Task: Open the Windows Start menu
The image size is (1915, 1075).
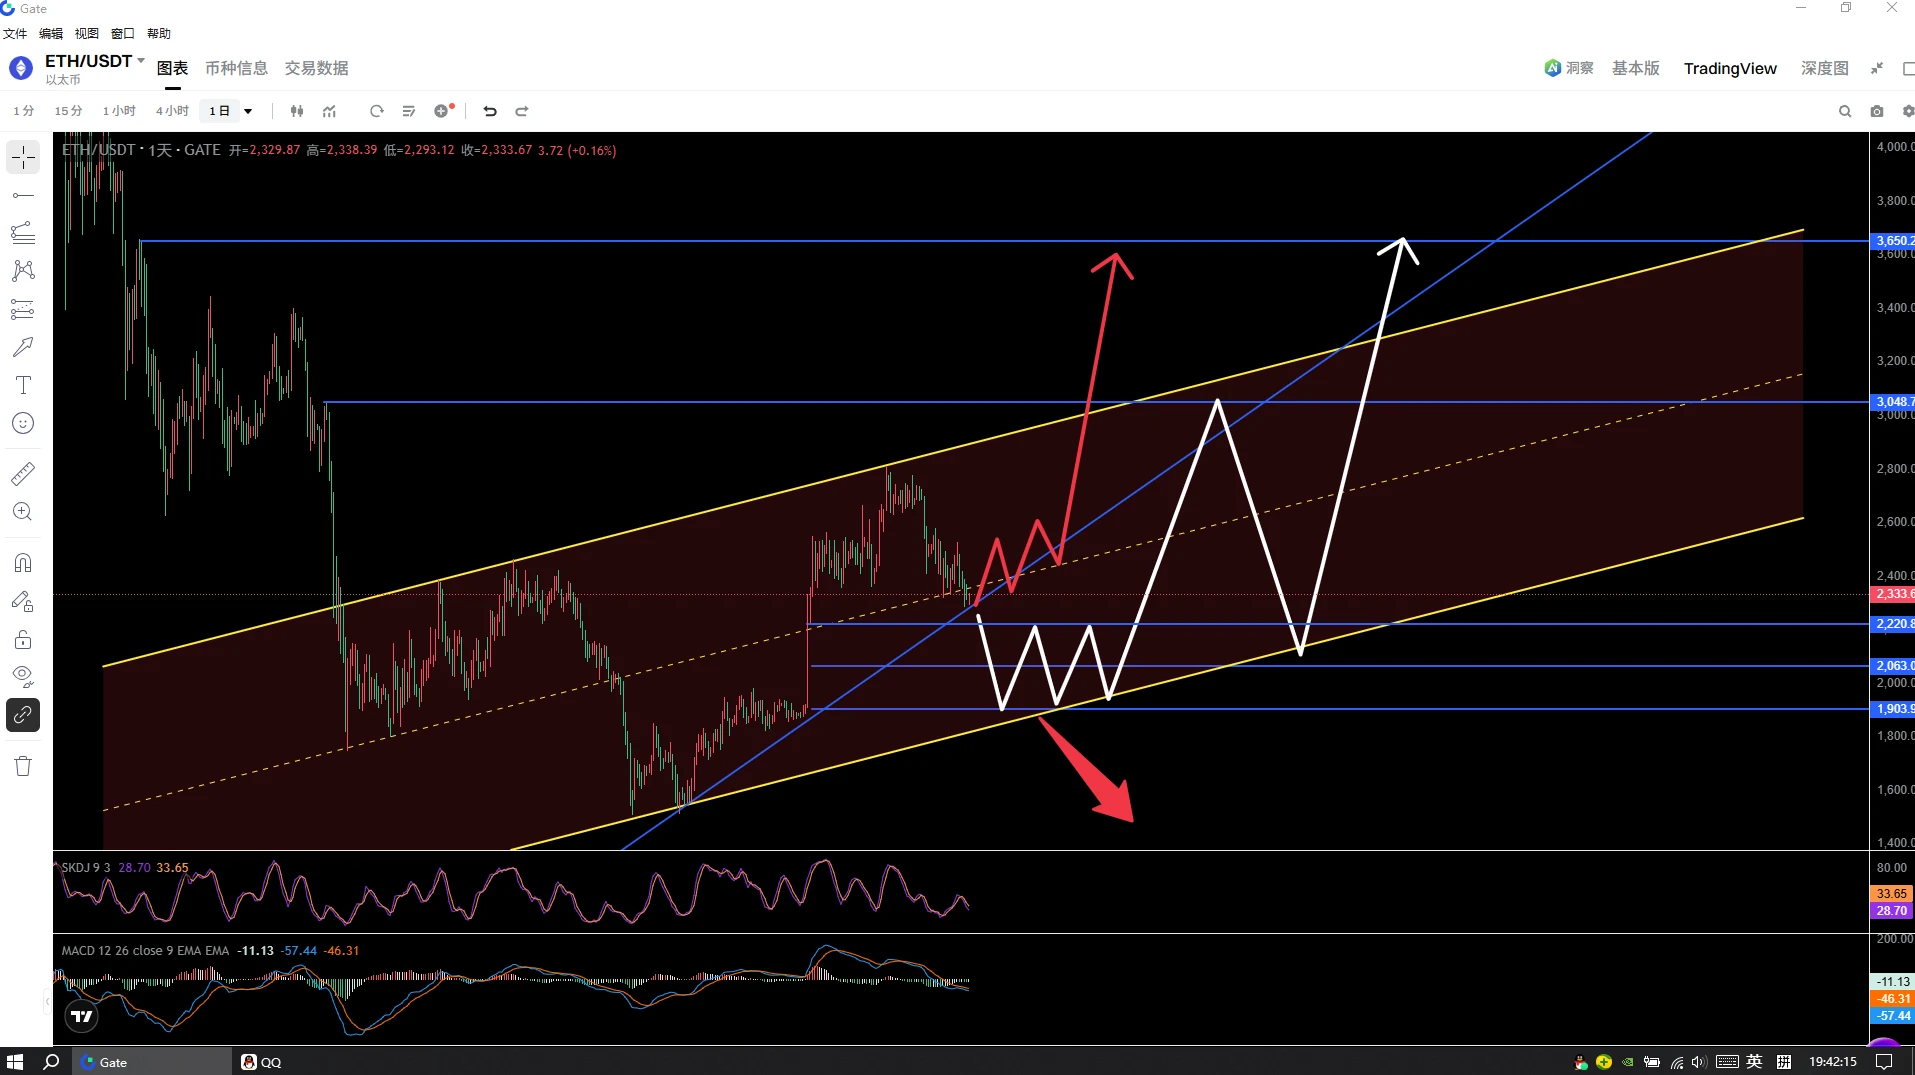Action: tap(15, 1062)
